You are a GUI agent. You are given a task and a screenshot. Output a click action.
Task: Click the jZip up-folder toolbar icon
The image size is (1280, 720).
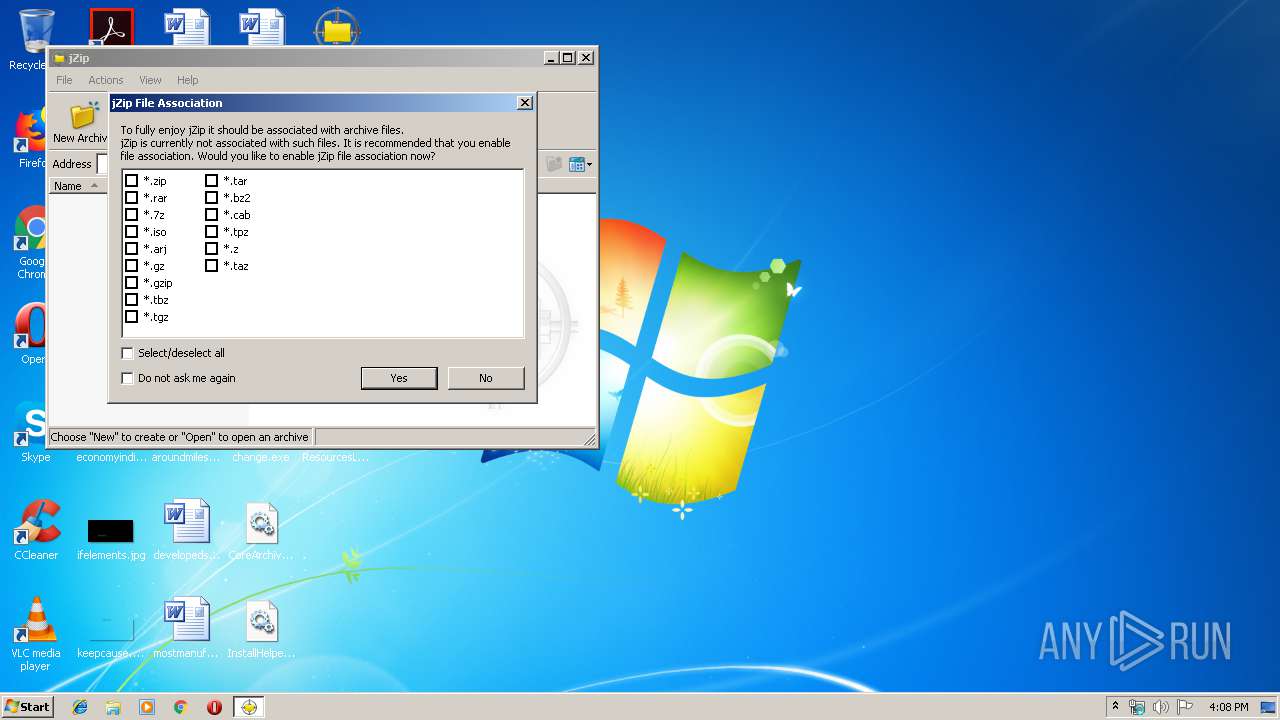click(x=553, y=164)
